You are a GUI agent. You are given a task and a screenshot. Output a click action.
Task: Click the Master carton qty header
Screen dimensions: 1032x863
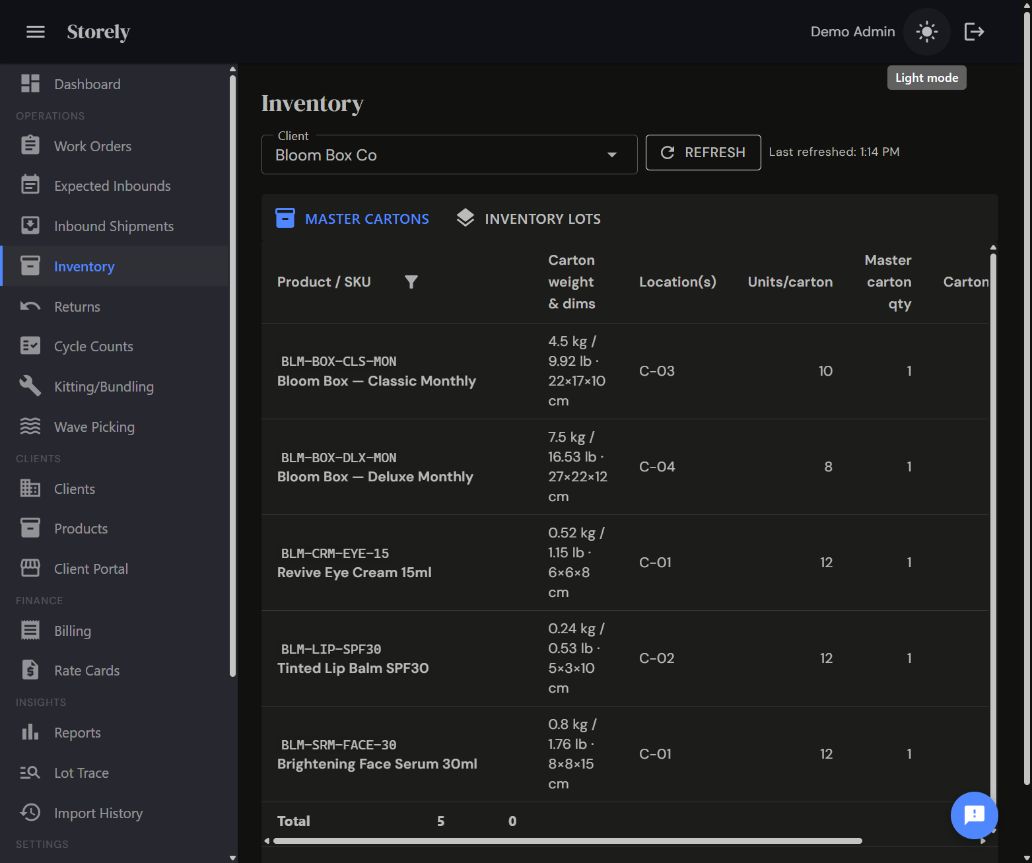tap(888, 282)
